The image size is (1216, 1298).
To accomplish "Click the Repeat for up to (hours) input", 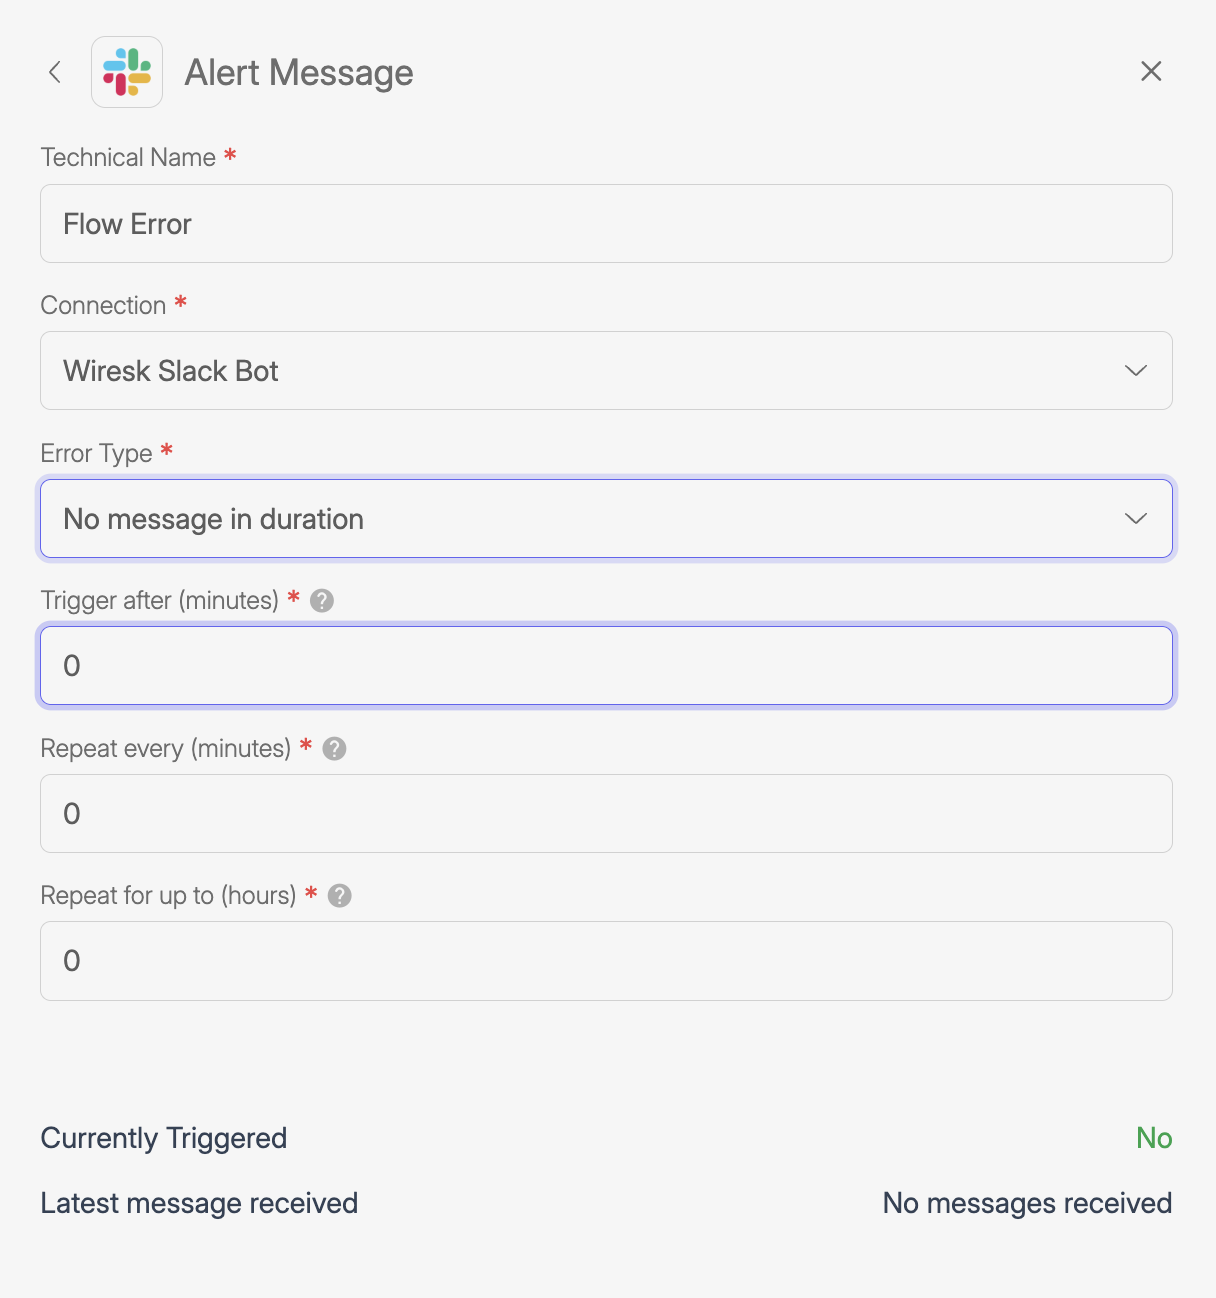I will (x=605, y=961).
